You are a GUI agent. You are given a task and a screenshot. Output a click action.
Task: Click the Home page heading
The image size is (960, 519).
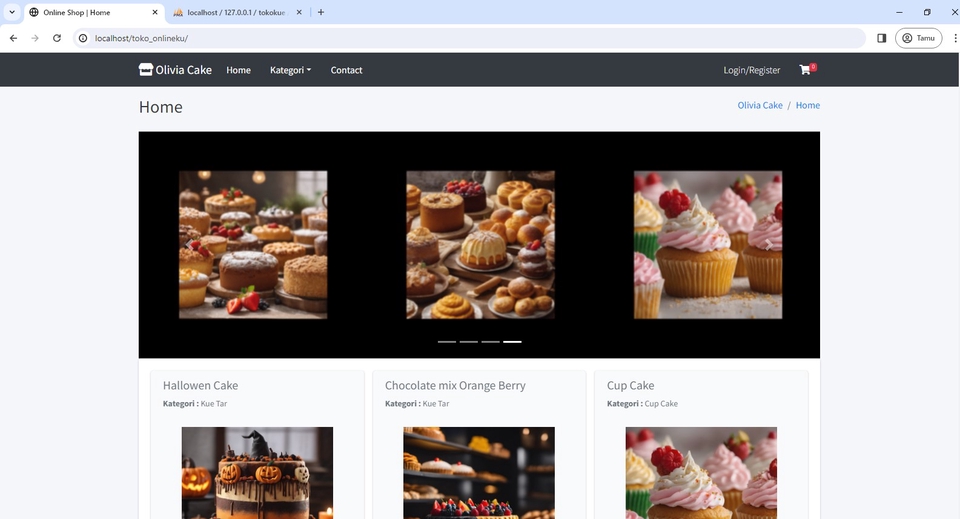coord(160,107)
